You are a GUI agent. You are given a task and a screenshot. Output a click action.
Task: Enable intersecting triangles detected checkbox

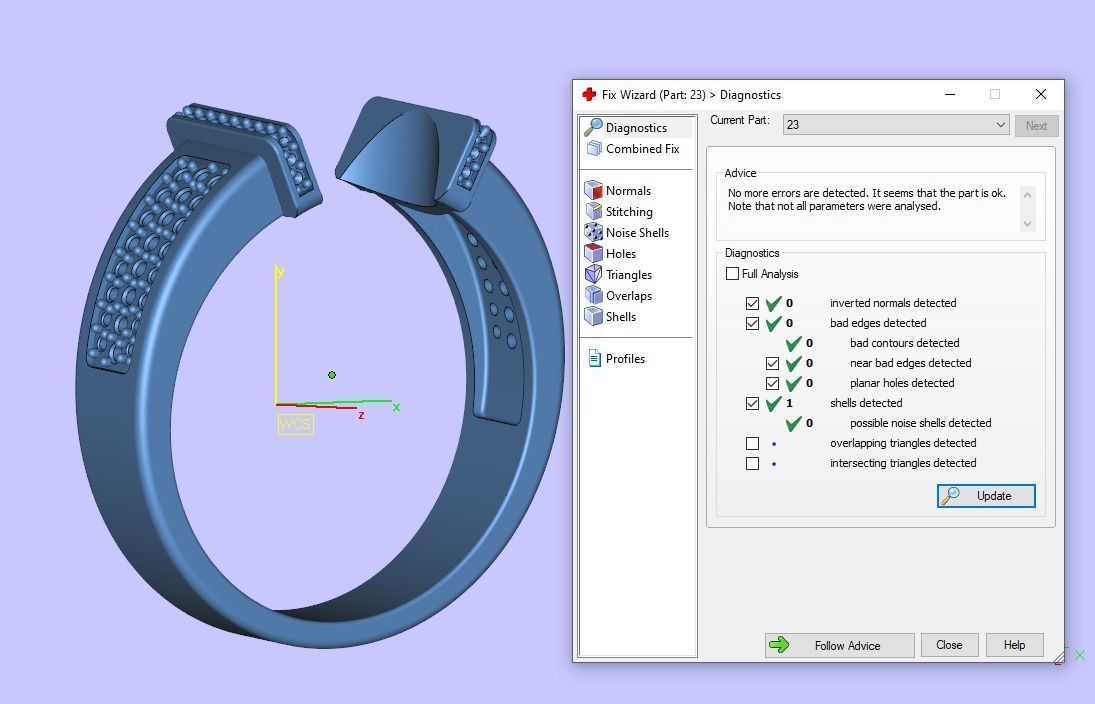coord(752,464)
